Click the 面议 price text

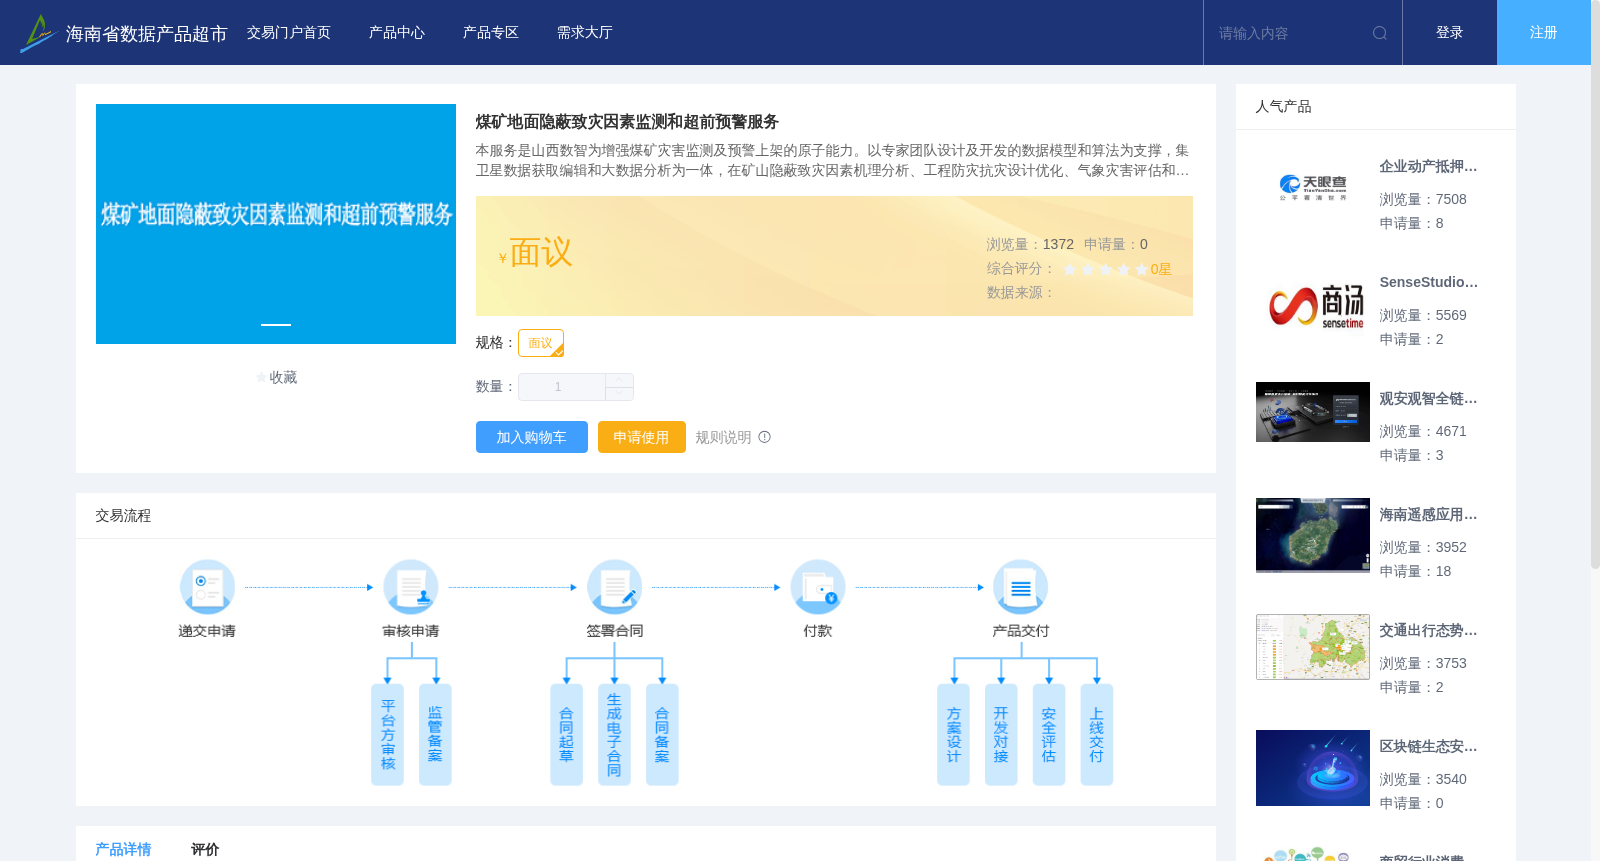click(x=541, y=253)
